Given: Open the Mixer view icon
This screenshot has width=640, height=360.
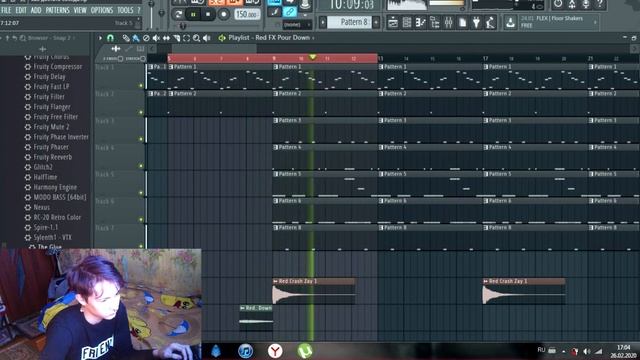Looking at the screenshot, I should coord(448,22).
